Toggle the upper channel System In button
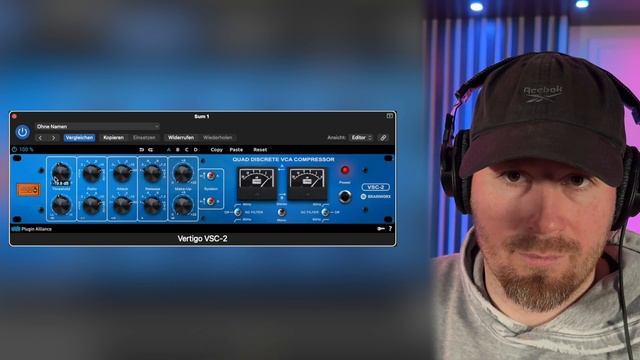This screenshot has width=640, height=360. [211, 176]
